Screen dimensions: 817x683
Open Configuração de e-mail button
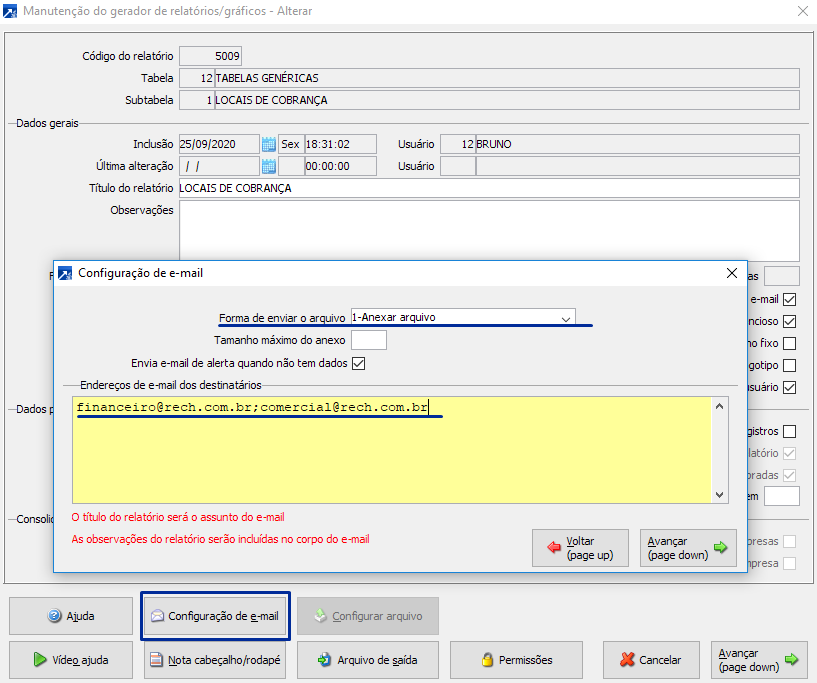coord(215,616)
